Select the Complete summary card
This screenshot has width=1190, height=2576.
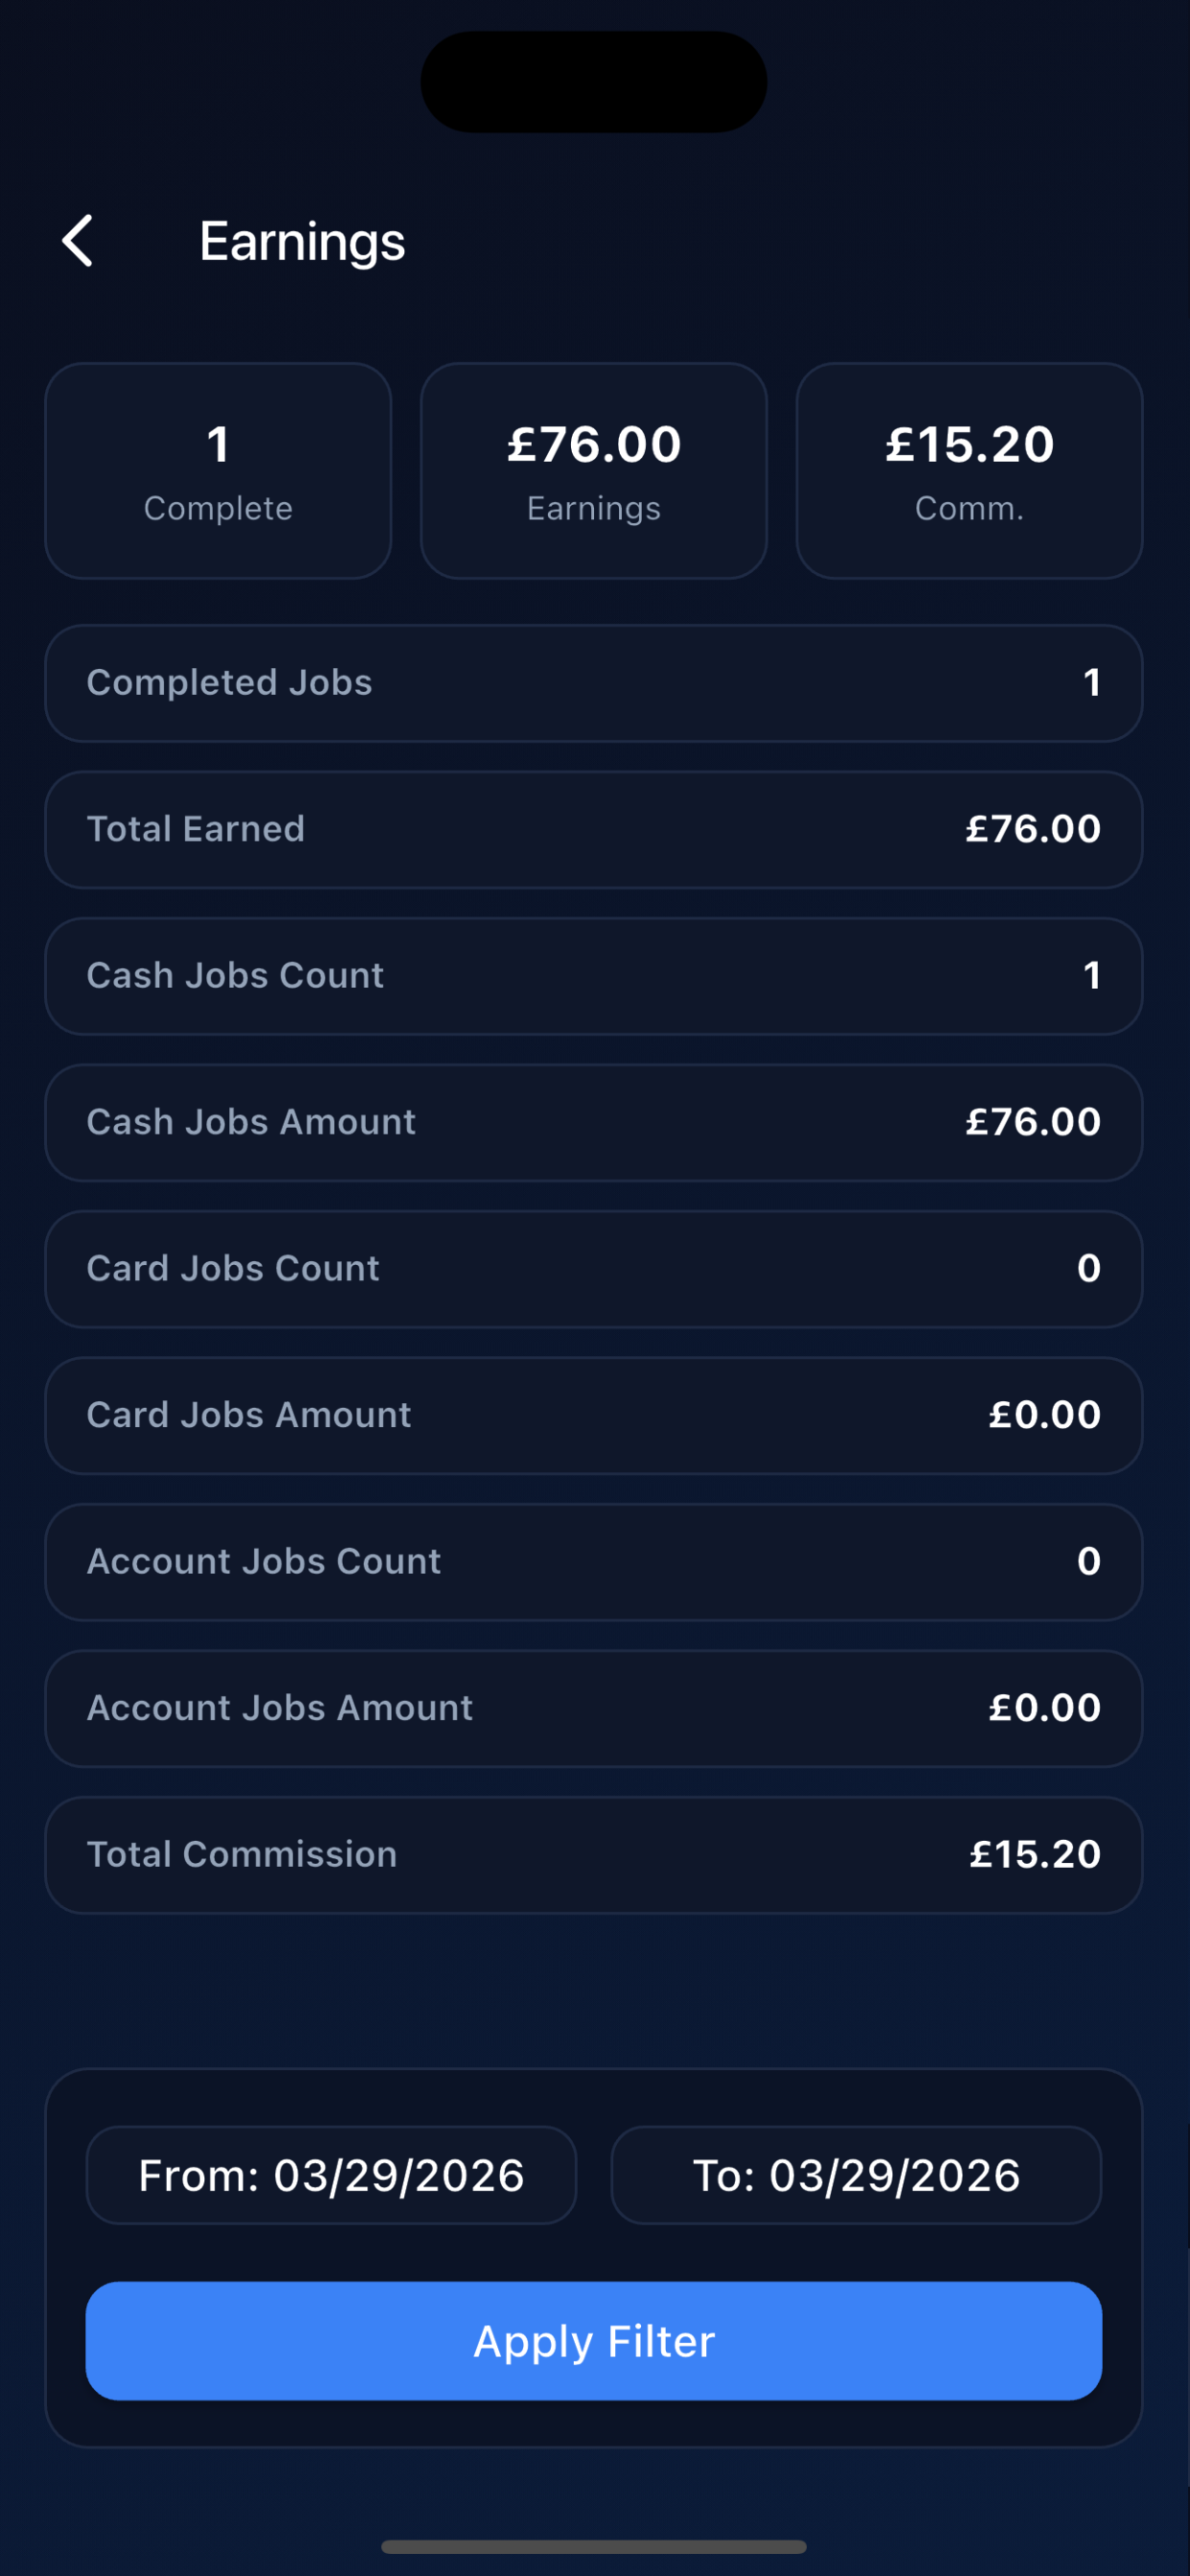218,471
